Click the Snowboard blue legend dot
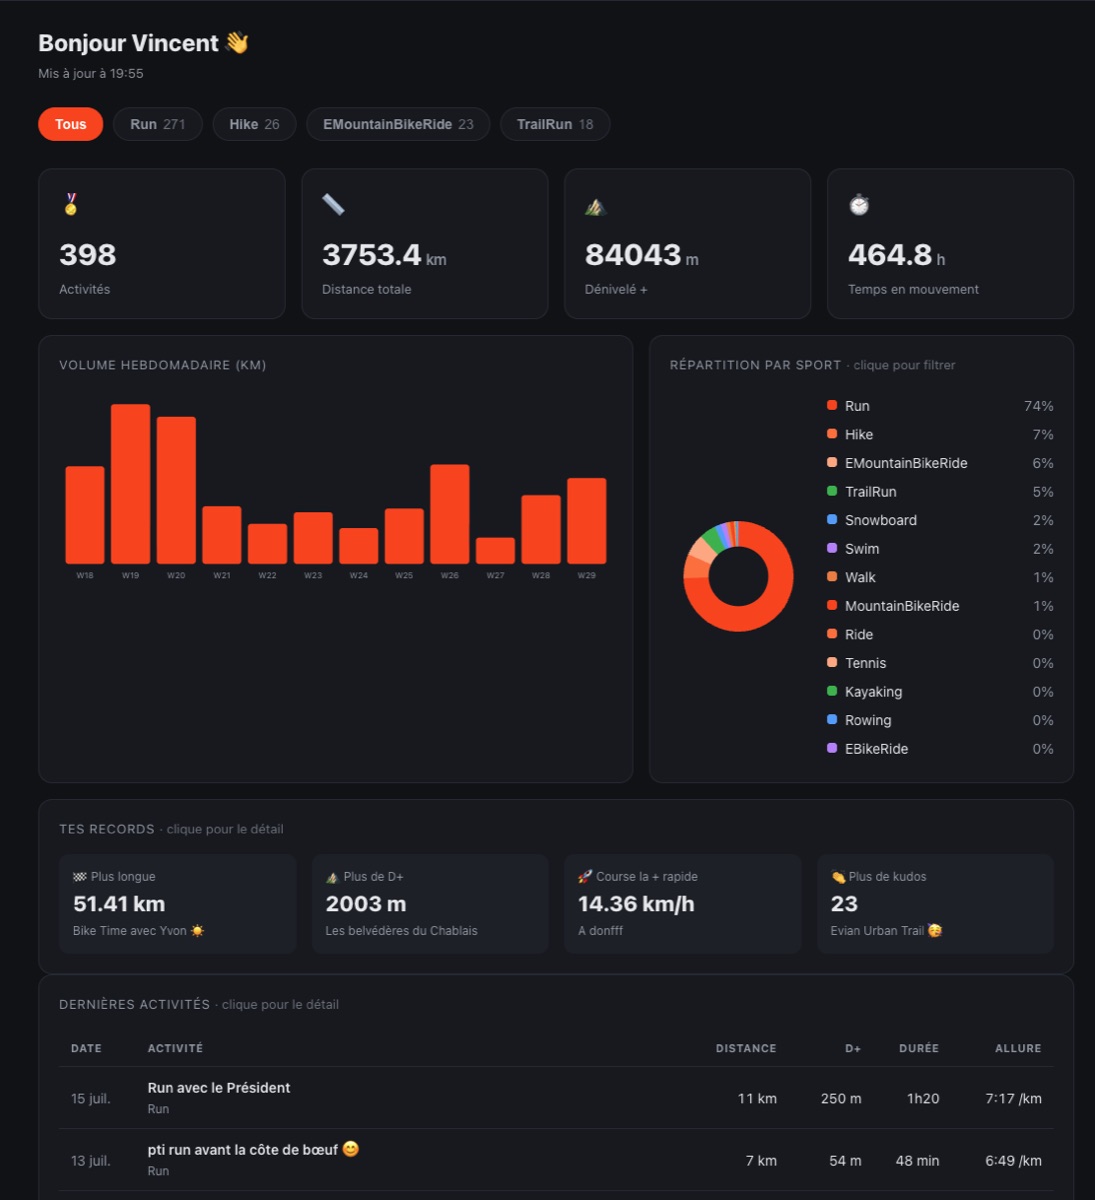This screenshot has width=1095, height=1200. coord(832,520)
